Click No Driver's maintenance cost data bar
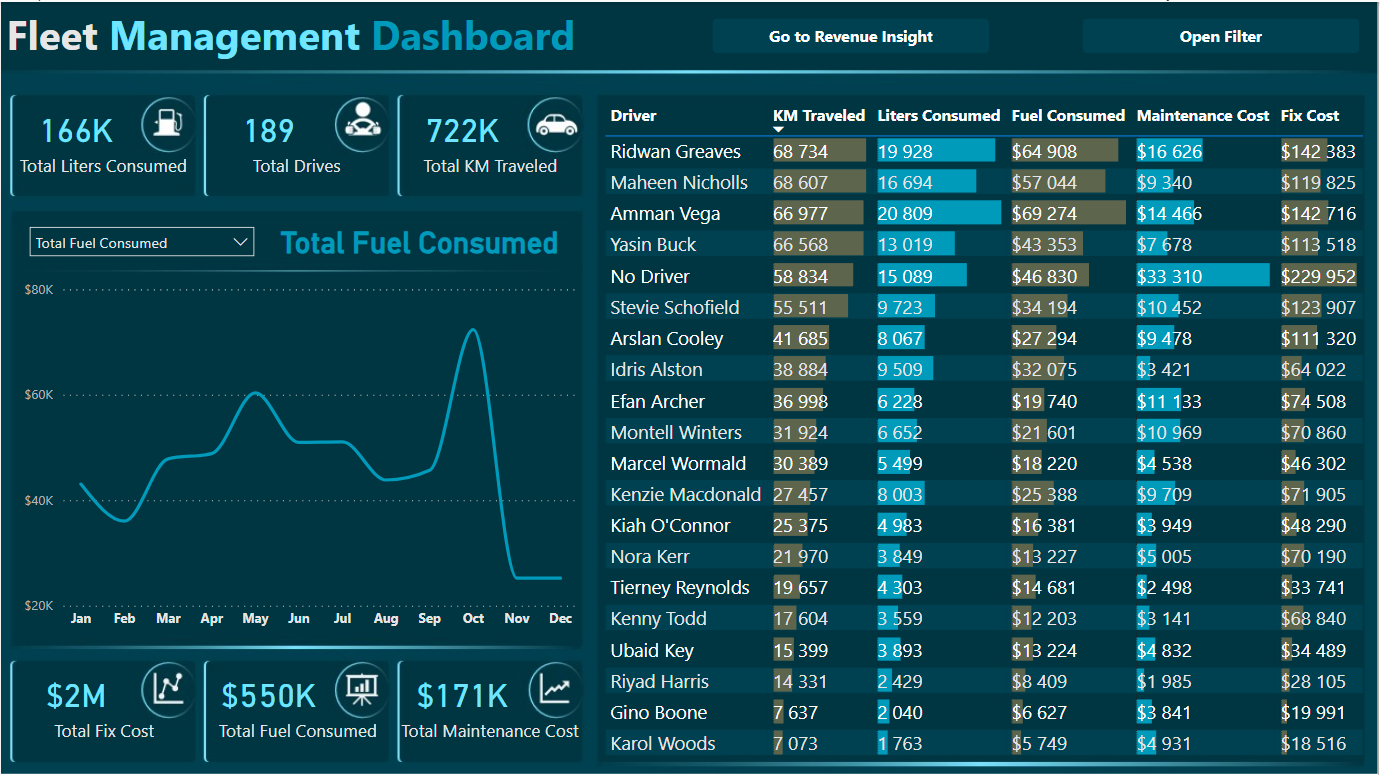 coord(1202,277)
